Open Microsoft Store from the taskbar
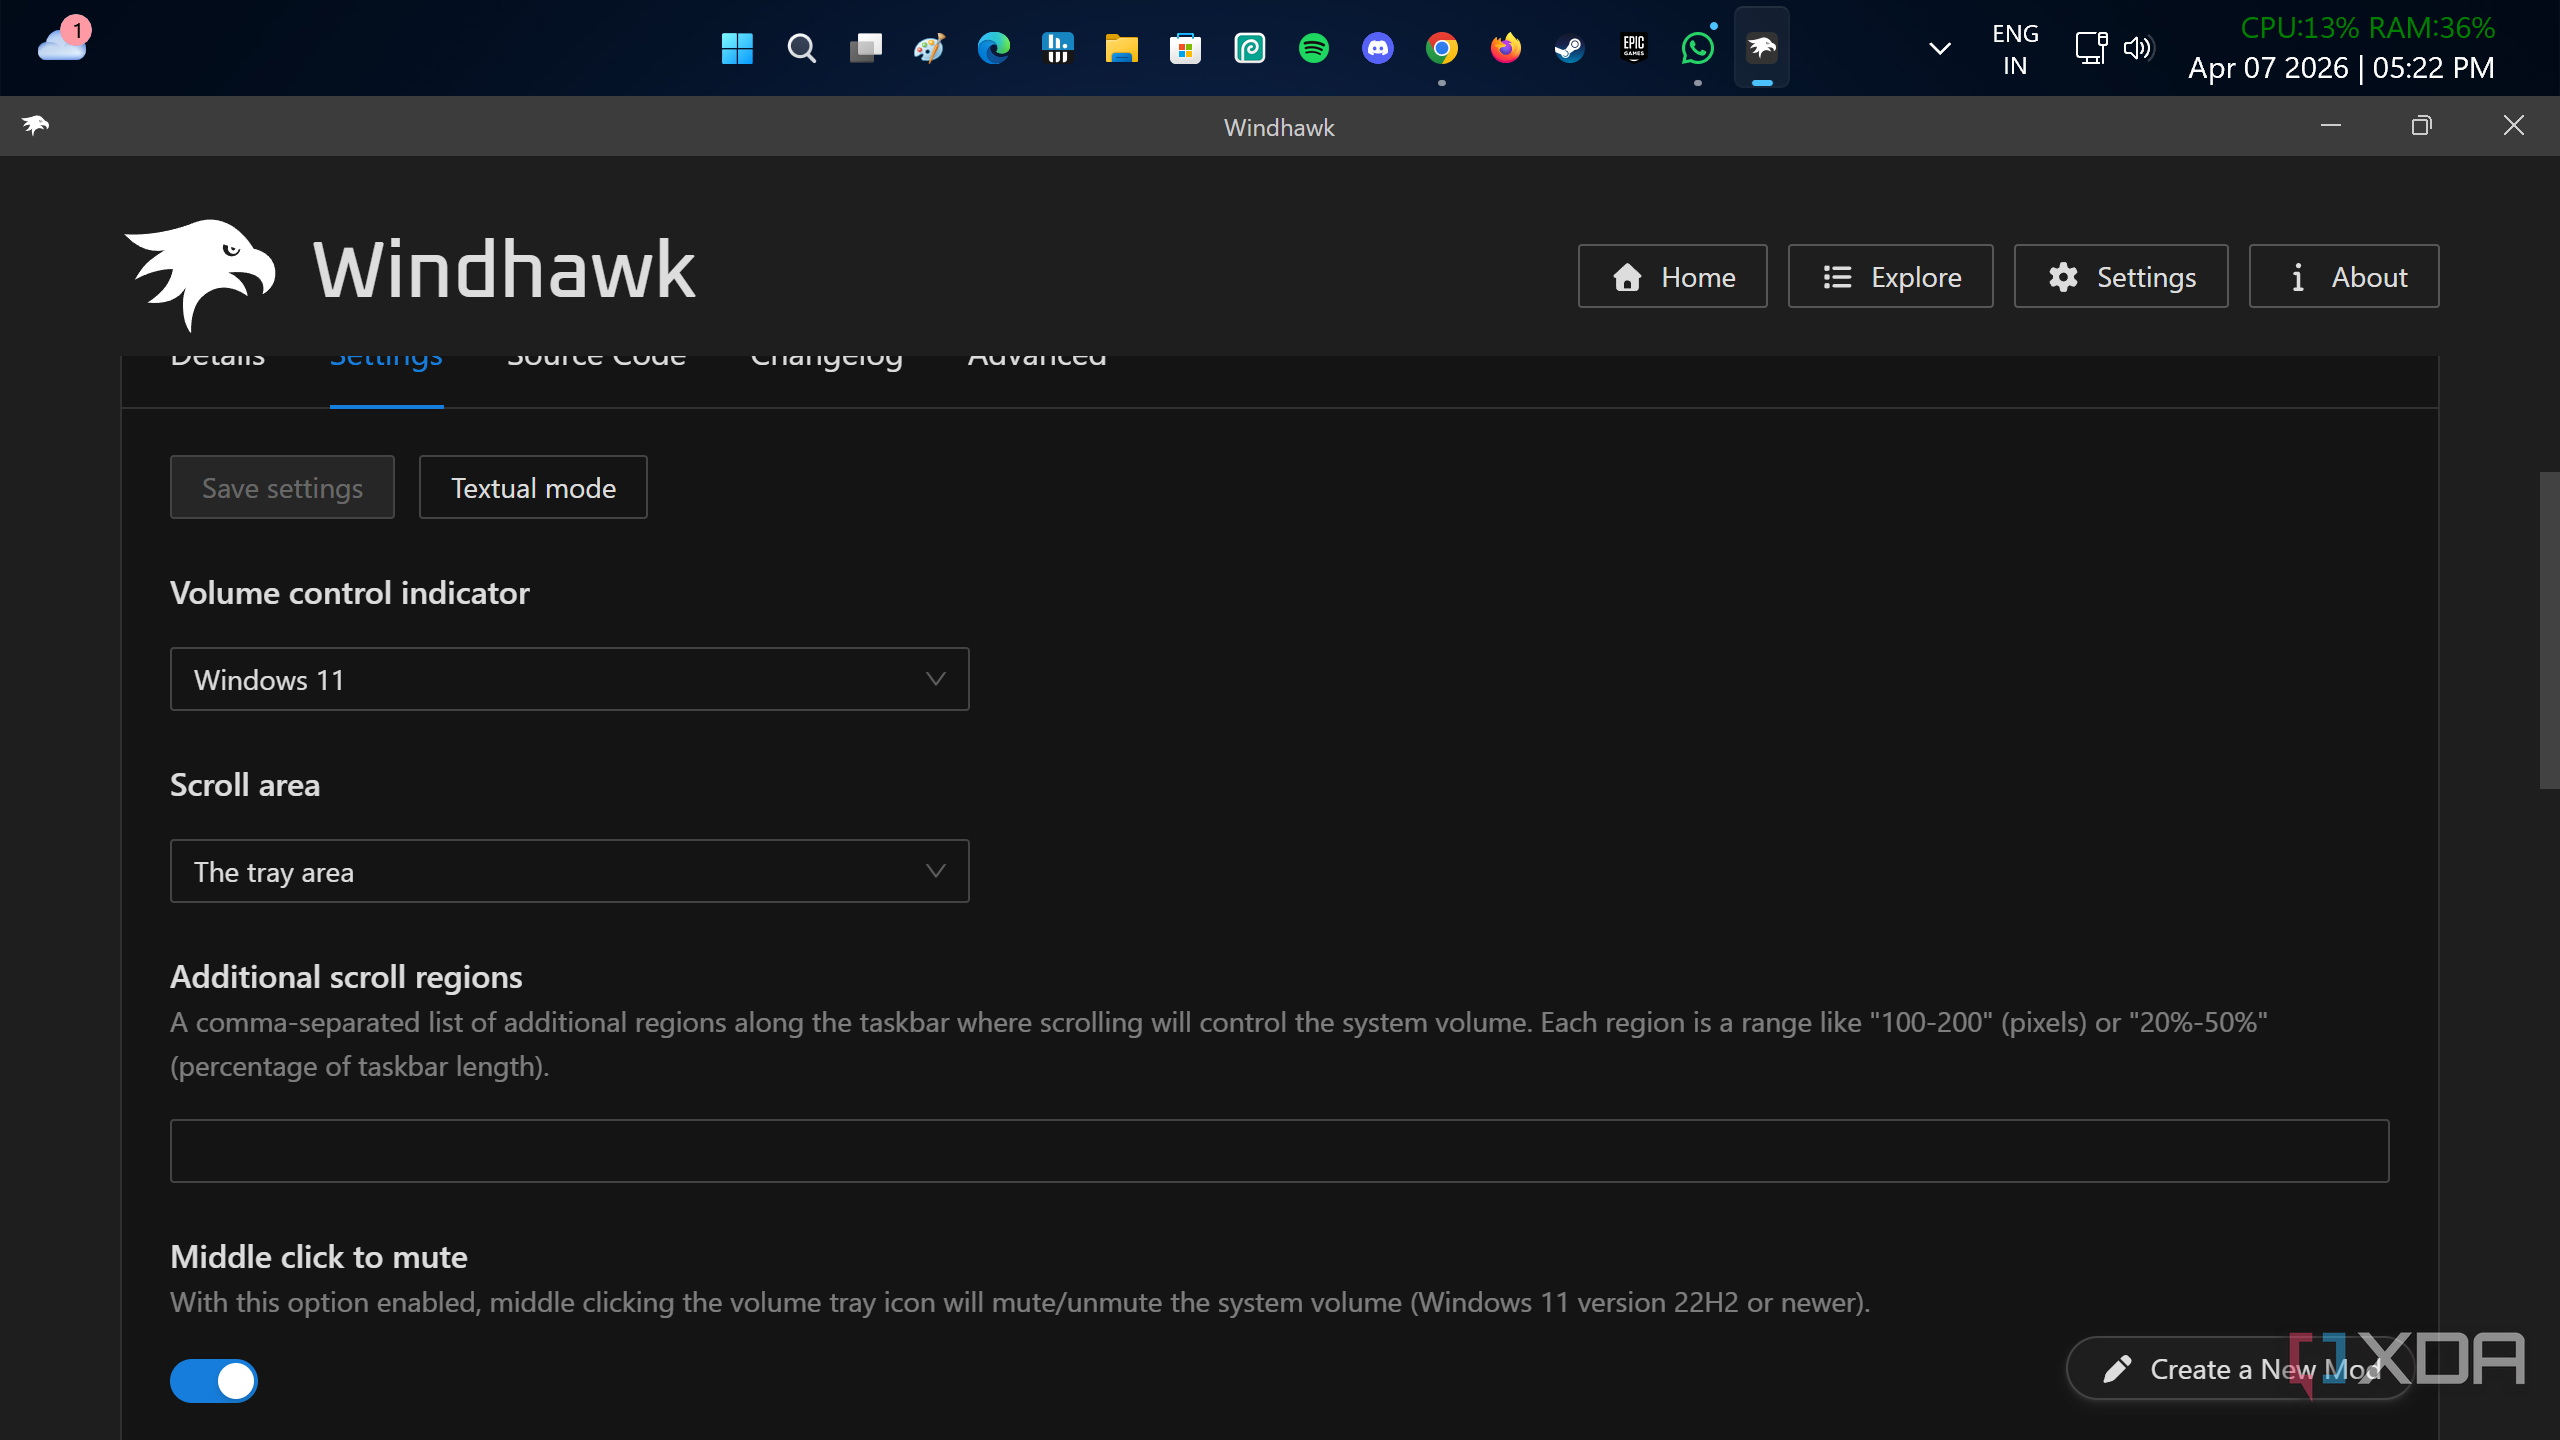2560x1440 pixels. pos(1185,48)
